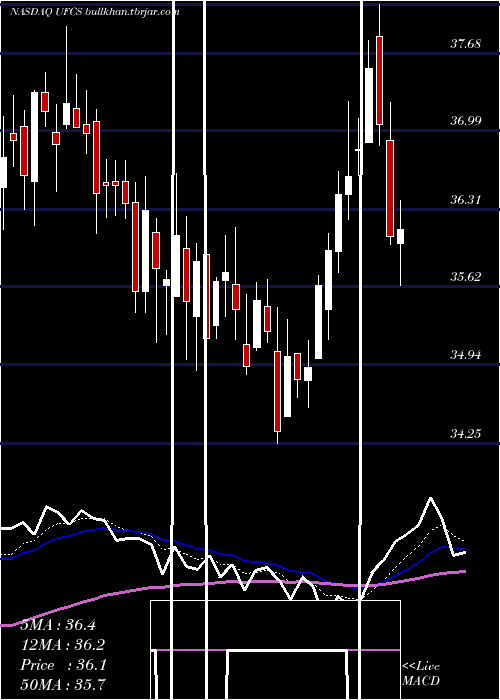Screen dimensions: 500x700
Task: Click the Price : 36.1 readout
Action: click(x=63, y=665)
